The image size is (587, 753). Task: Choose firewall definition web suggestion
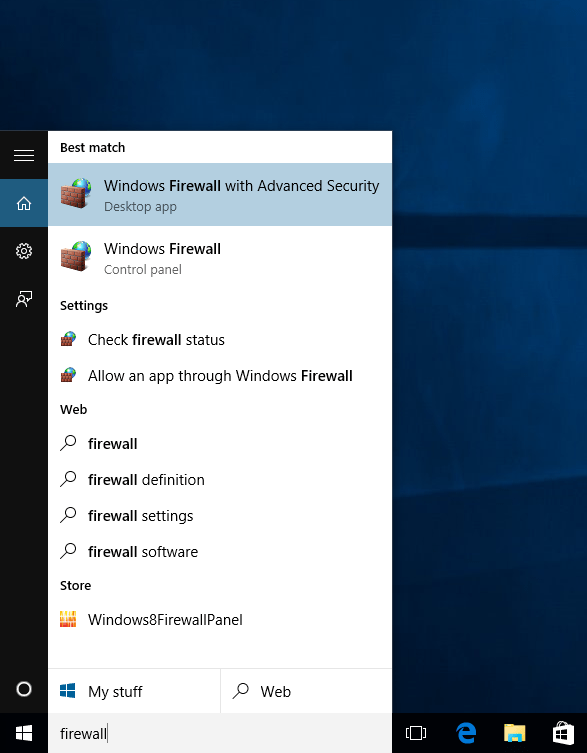click(220, 479)
